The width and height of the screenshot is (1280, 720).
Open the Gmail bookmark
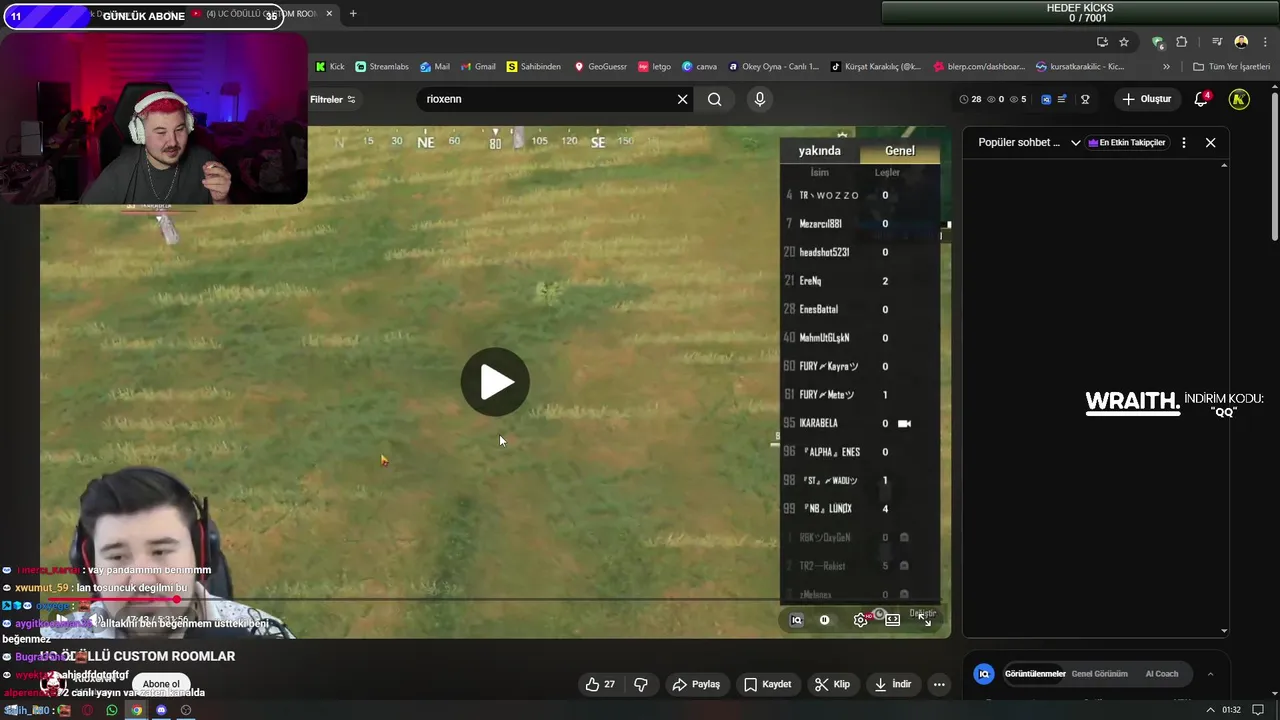(x=478, y=67)
